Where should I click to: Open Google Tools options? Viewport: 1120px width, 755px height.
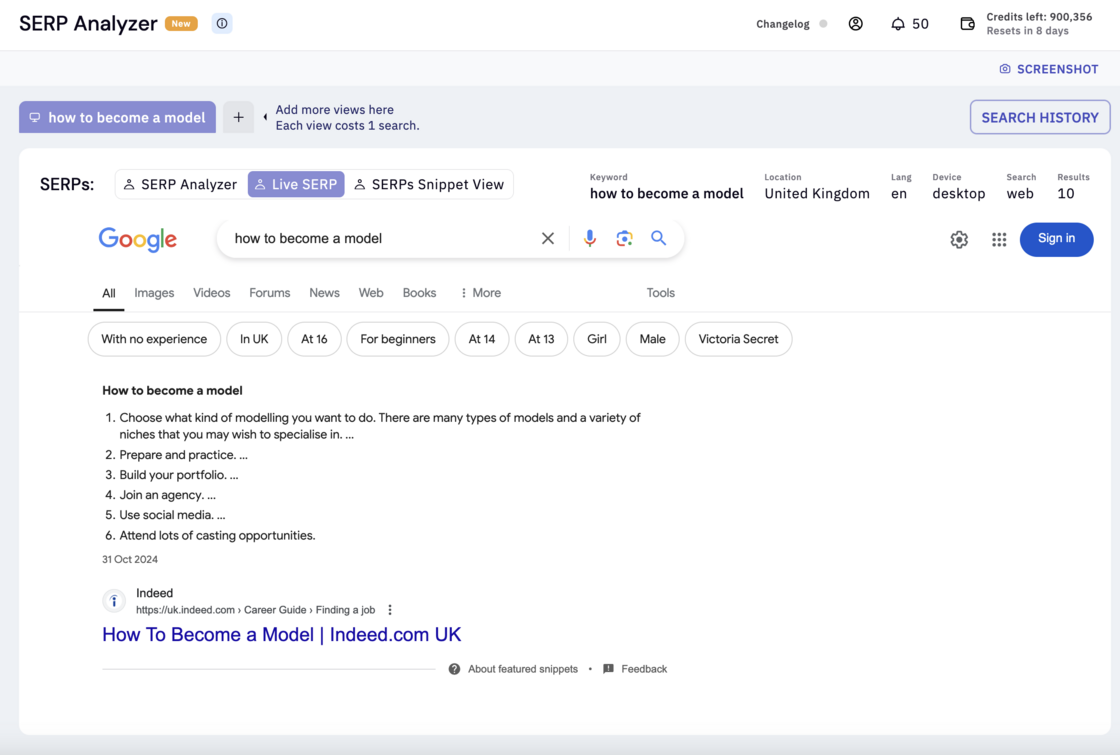click(x=661, y=293)
